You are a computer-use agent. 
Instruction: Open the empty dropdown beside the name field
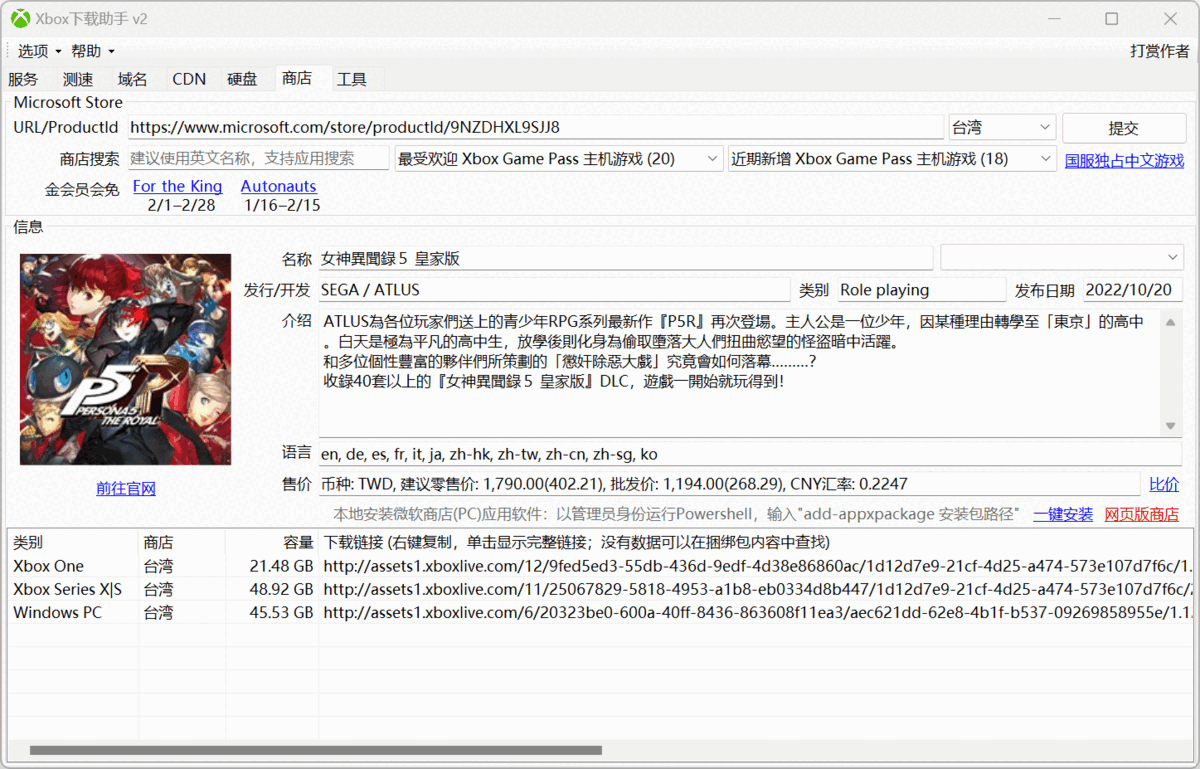point(1062,257)
